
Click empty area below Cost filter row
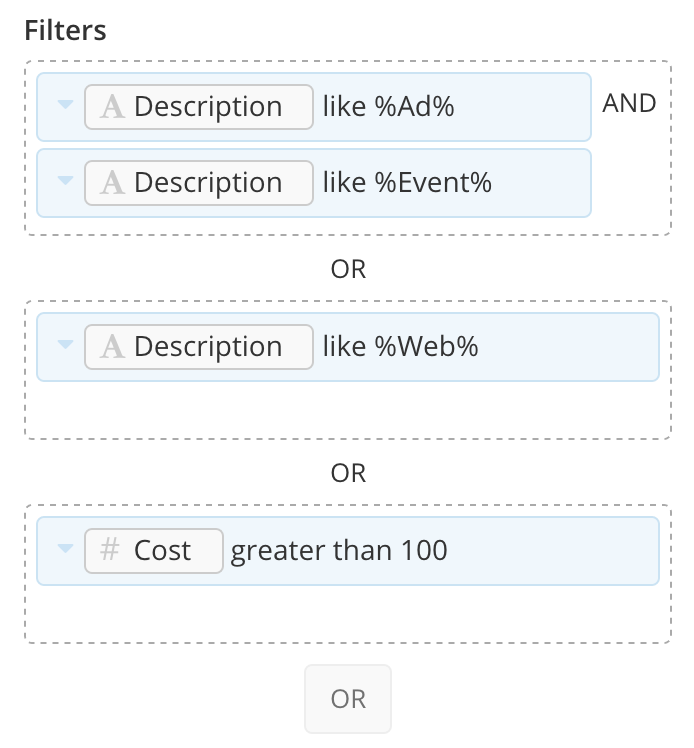pos(348,613)
